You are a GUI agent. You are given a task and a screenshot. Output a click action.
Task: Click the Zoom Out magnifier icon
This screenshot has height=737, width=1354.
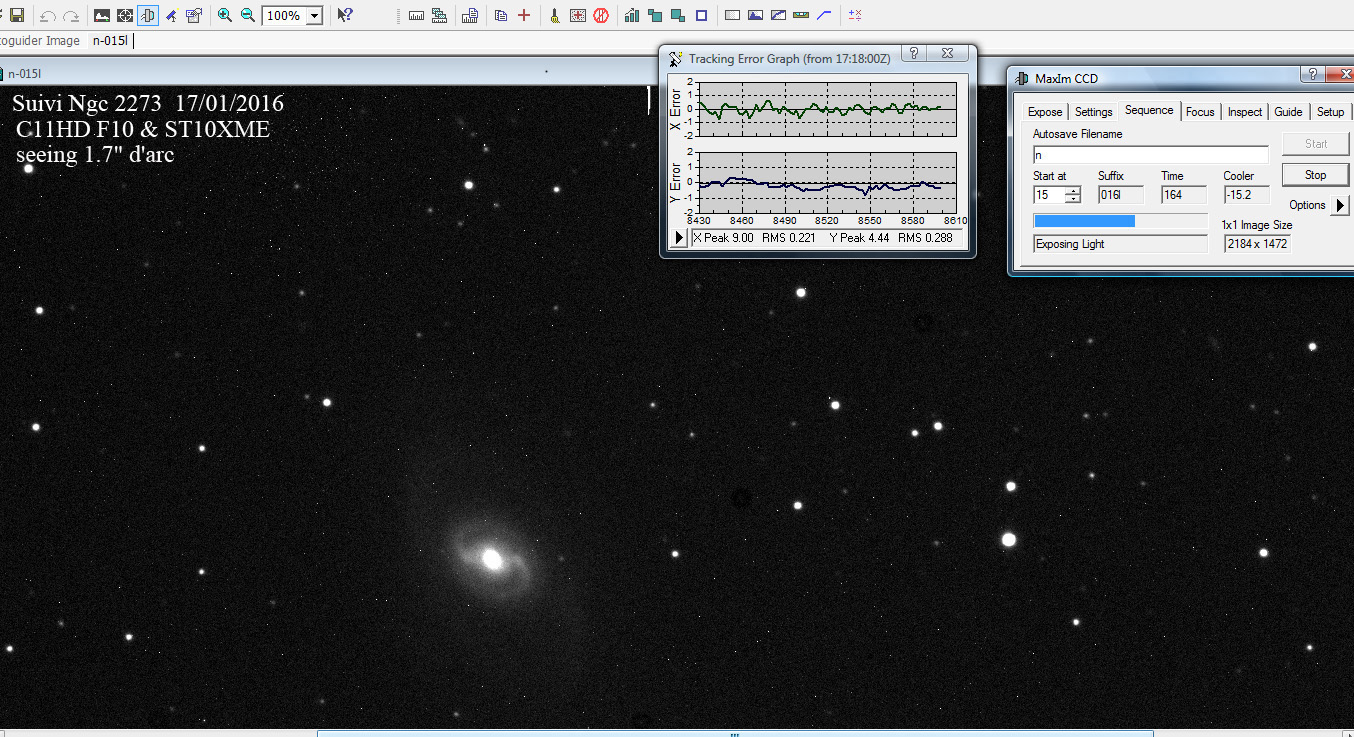[247, 16]
